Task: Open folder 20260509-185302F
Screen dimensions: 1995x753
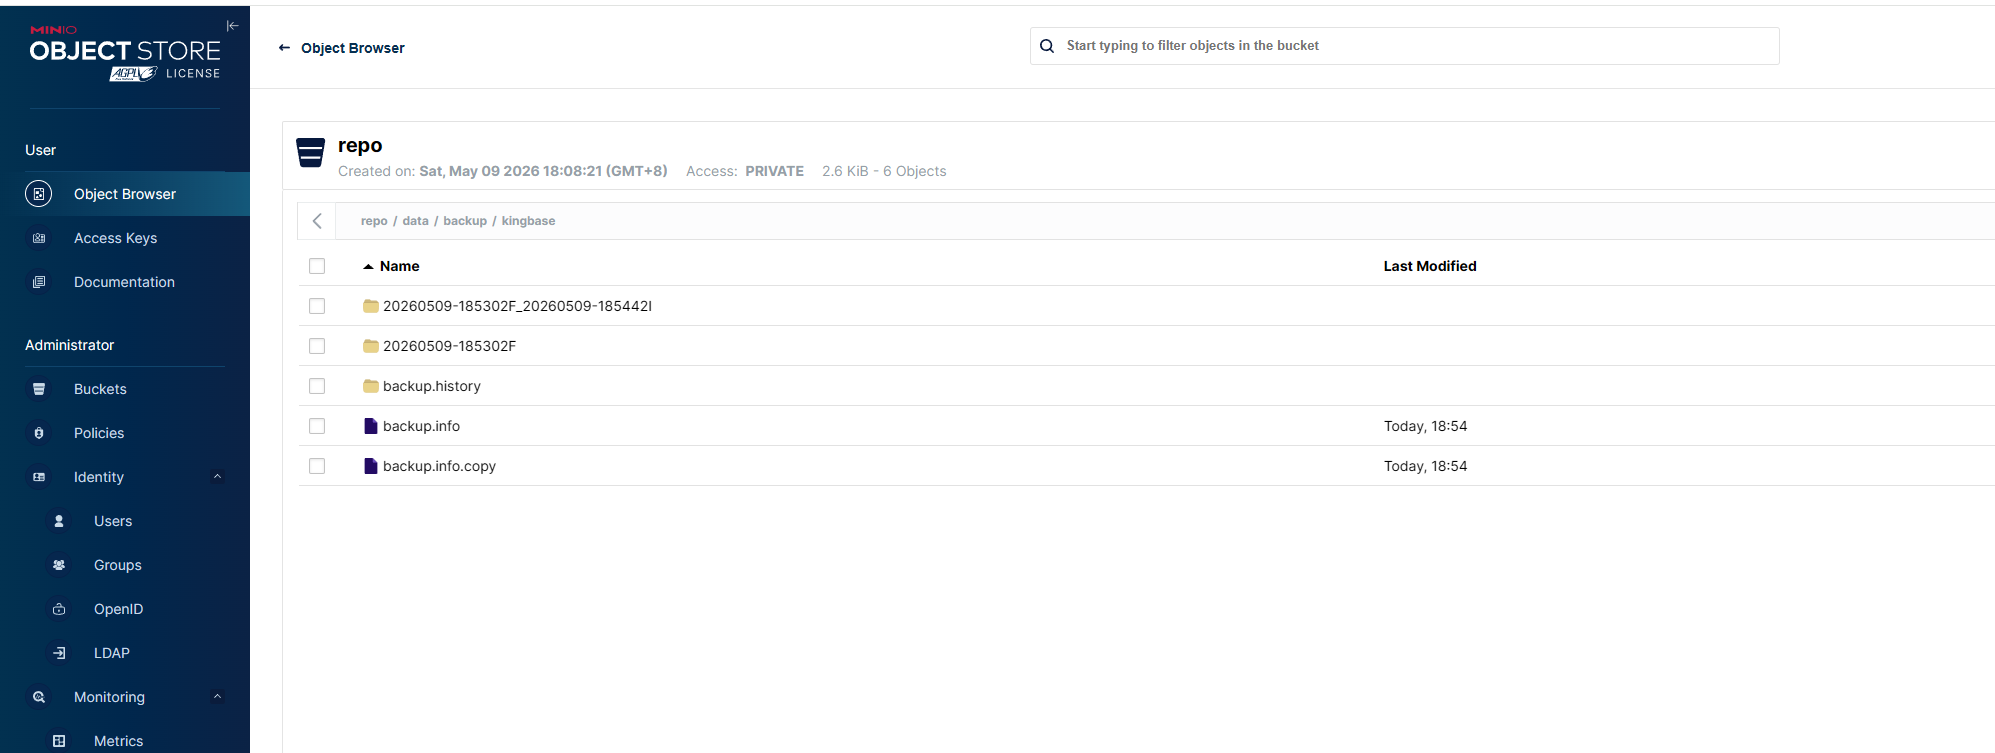Action: [x=449, y=346]
